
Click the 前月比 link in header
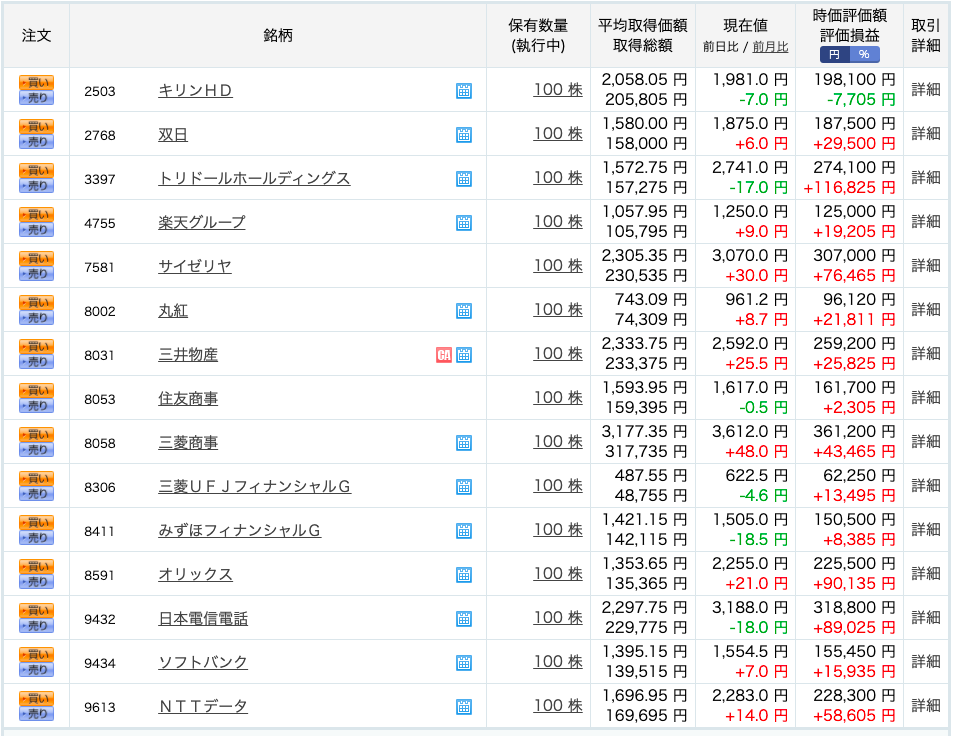770,47
